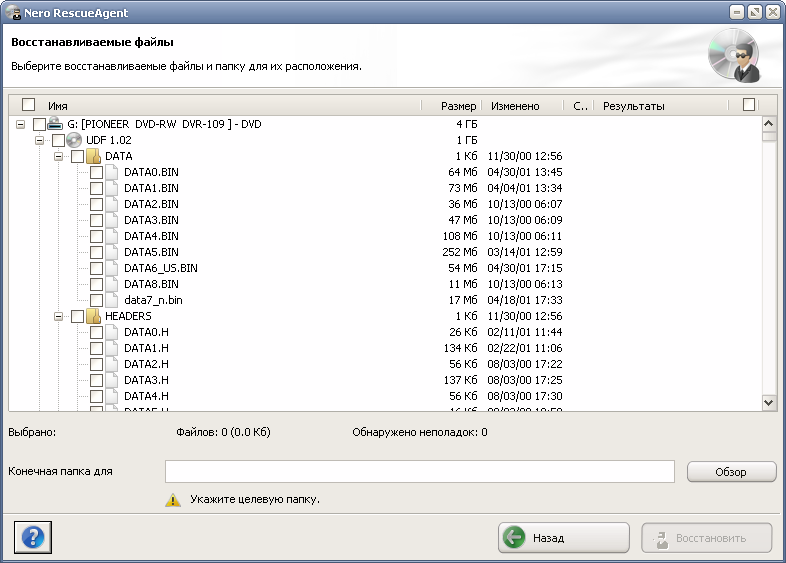Image resolution: width=786 pixels, height=563 pixels.
Task: Click the С.. column header
Action: (579, 106)
